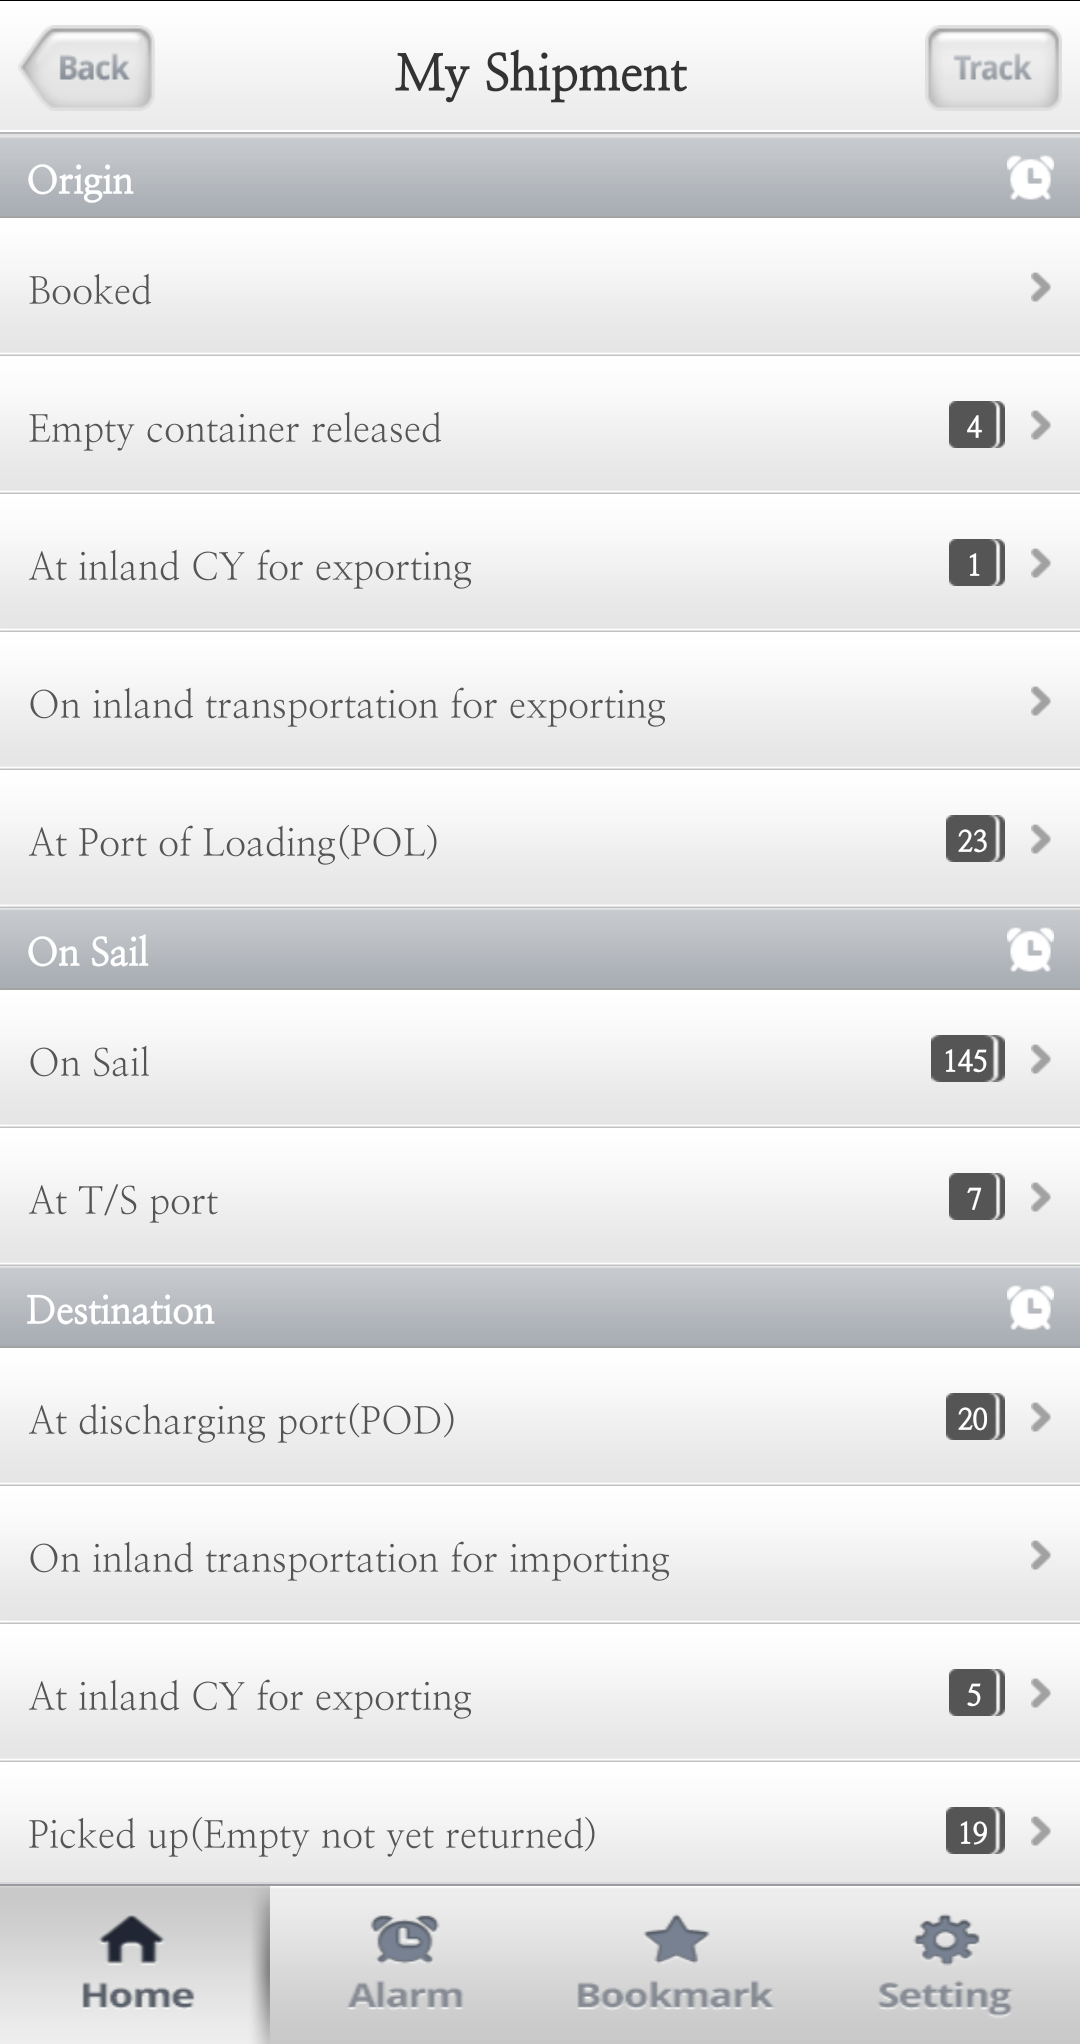Open At T/S port shipments

tap(540, 1198)
